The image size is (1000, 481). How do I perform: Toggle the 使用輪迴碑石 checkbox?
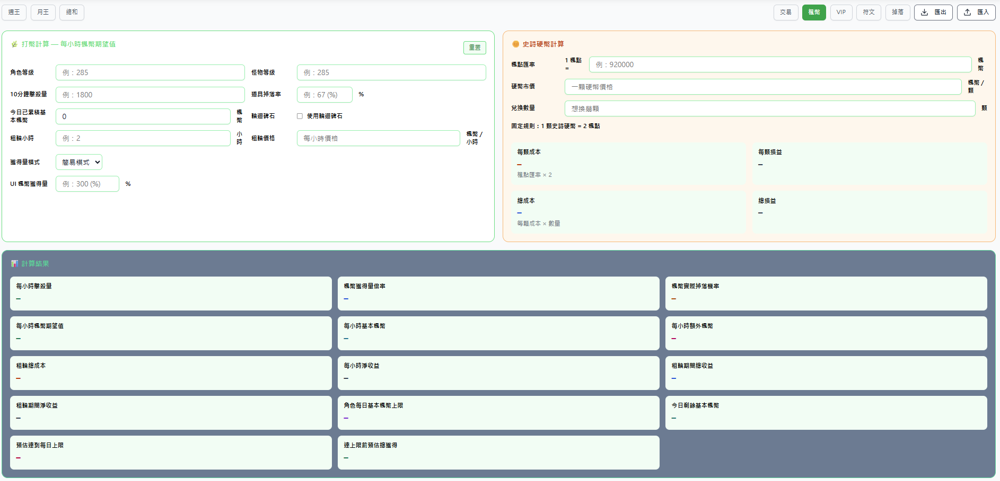tap(300, 116)
